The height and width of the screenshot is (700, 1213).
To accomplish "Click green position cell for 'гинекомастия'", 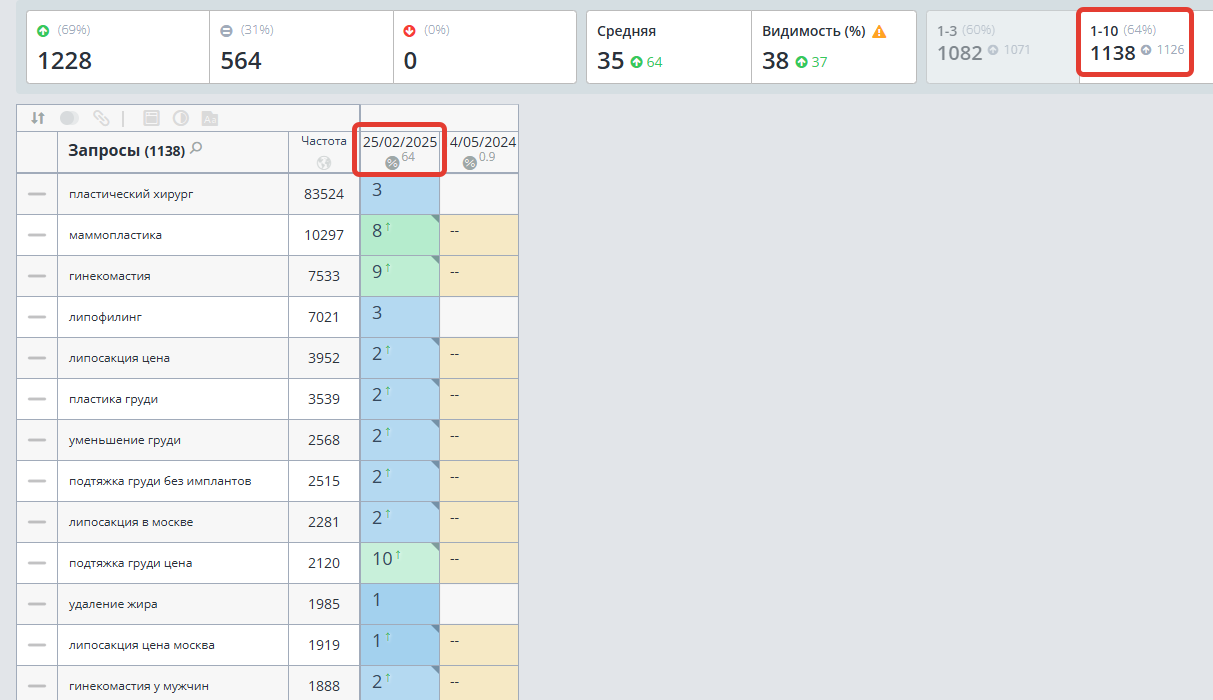I will coord(399,276).
